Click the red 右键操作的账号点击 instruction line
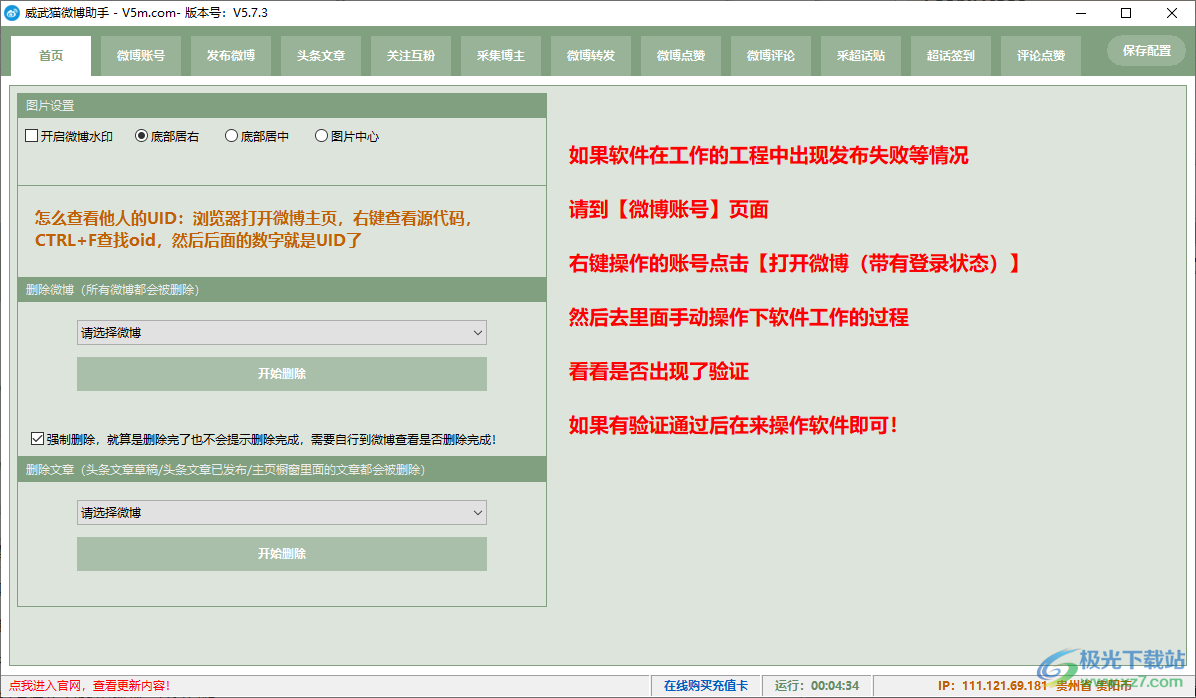This screenshot has width=1196, height=698. coord(795,264)
